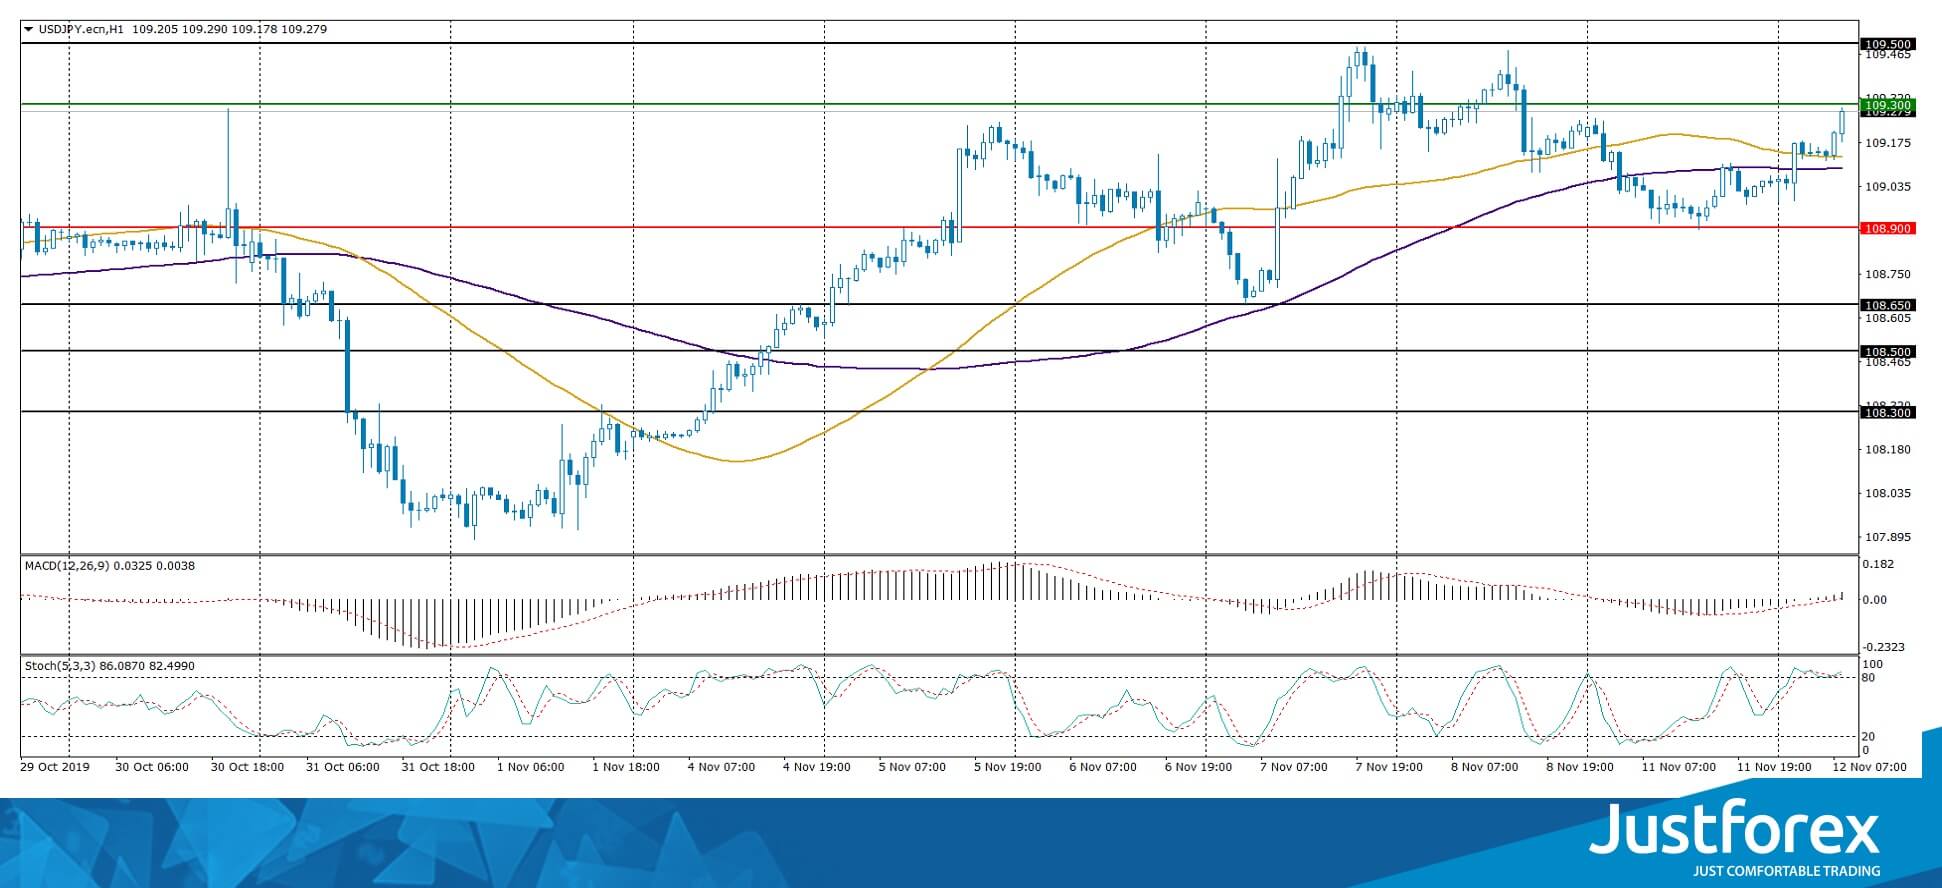Click the "108.605" price scale value

click(x=1888, y=318)
